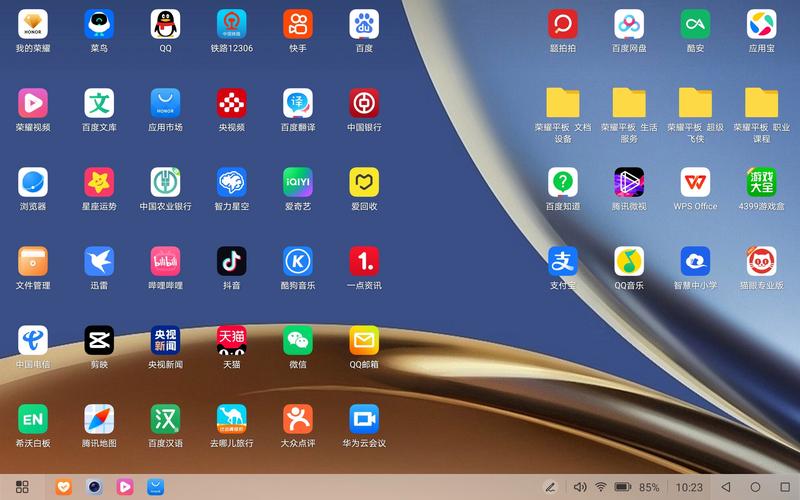Open the 腾讯微视 app

pyautogui.click(x=629, y=182)
